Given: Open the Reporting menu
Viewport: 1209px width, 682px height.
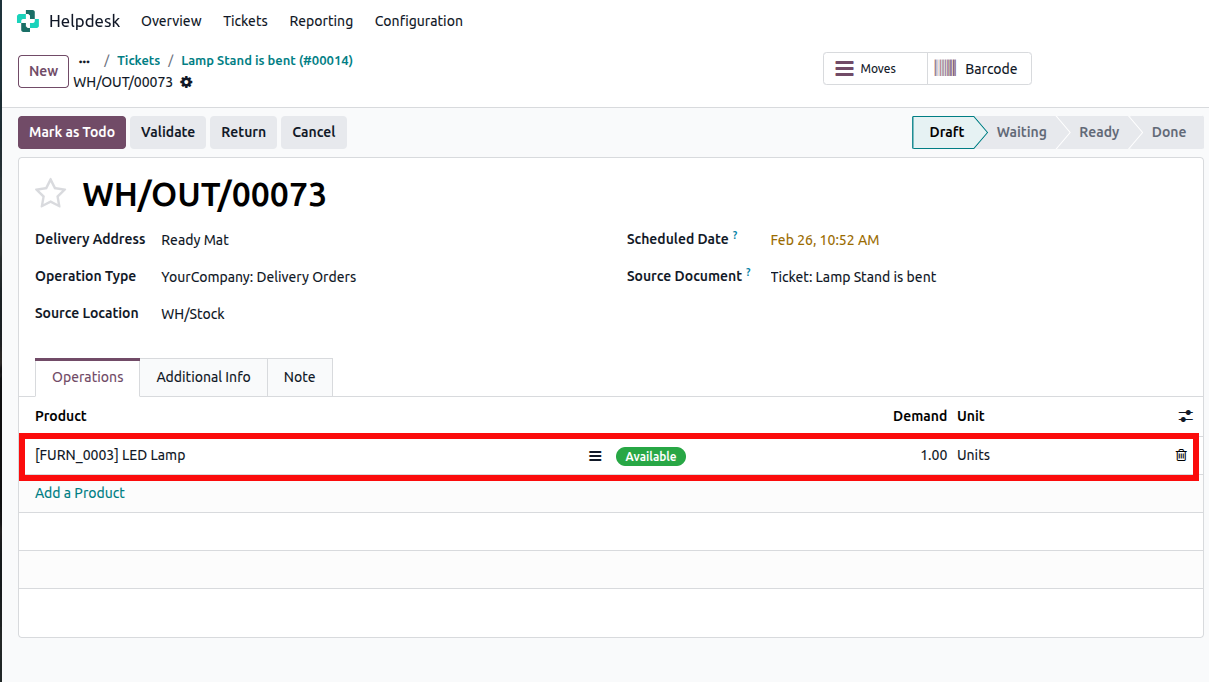Looking at the screenshot, I should click(x=321, y=21).
